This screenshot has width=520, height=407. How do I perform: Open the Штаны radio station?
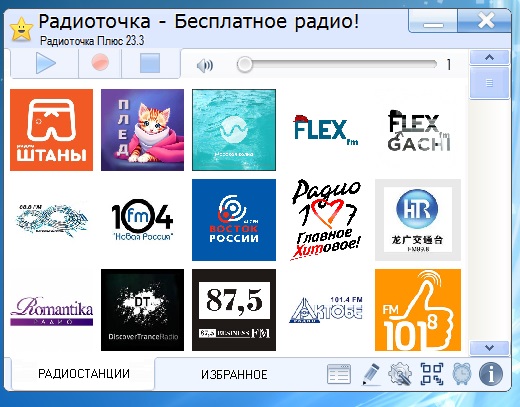[51, 130]
